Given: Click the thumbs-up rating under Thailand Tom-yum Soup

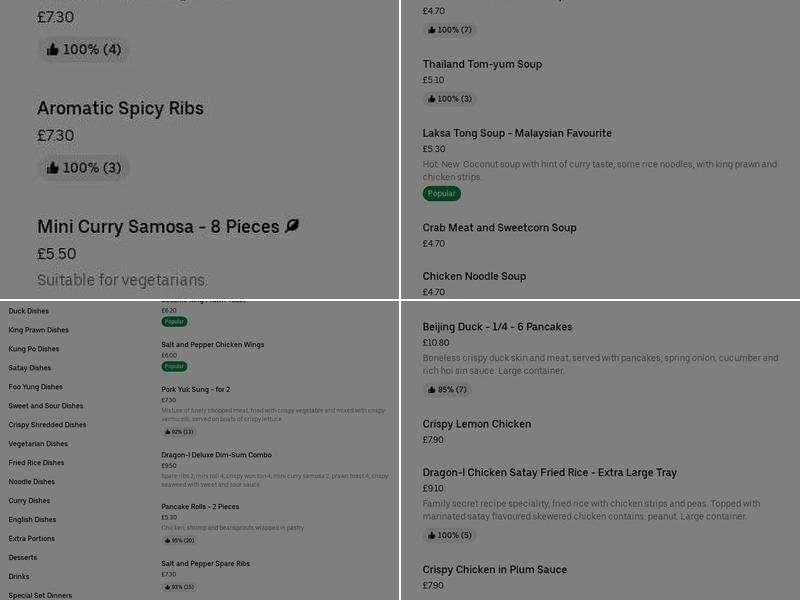Looking at the screenshot, I should [449, 99].
